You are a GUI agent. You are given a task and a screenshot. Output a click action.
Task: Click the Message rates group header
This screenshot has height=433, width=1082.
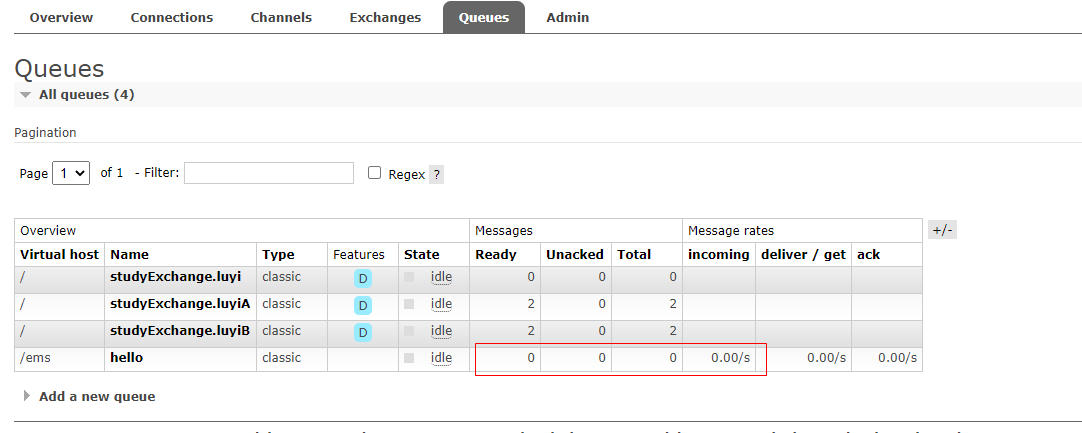click(x=731, y=231)
